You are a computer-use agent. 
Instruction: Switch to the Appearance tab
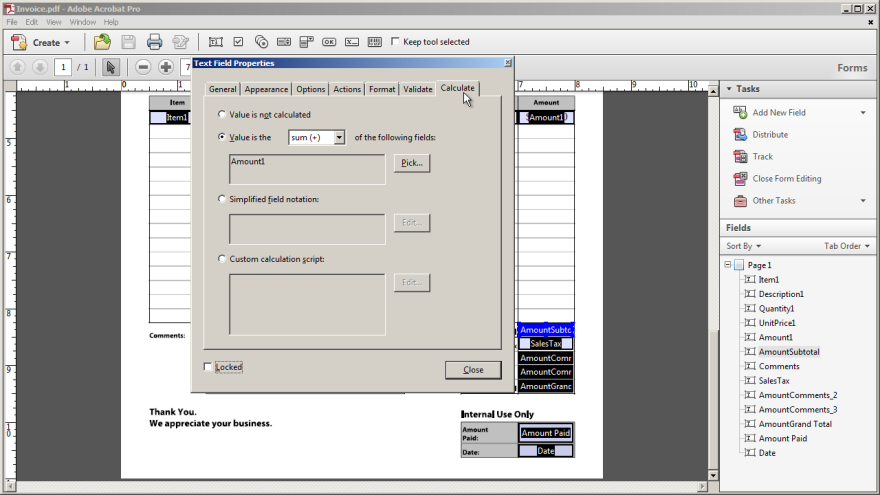tap(266, 89)
